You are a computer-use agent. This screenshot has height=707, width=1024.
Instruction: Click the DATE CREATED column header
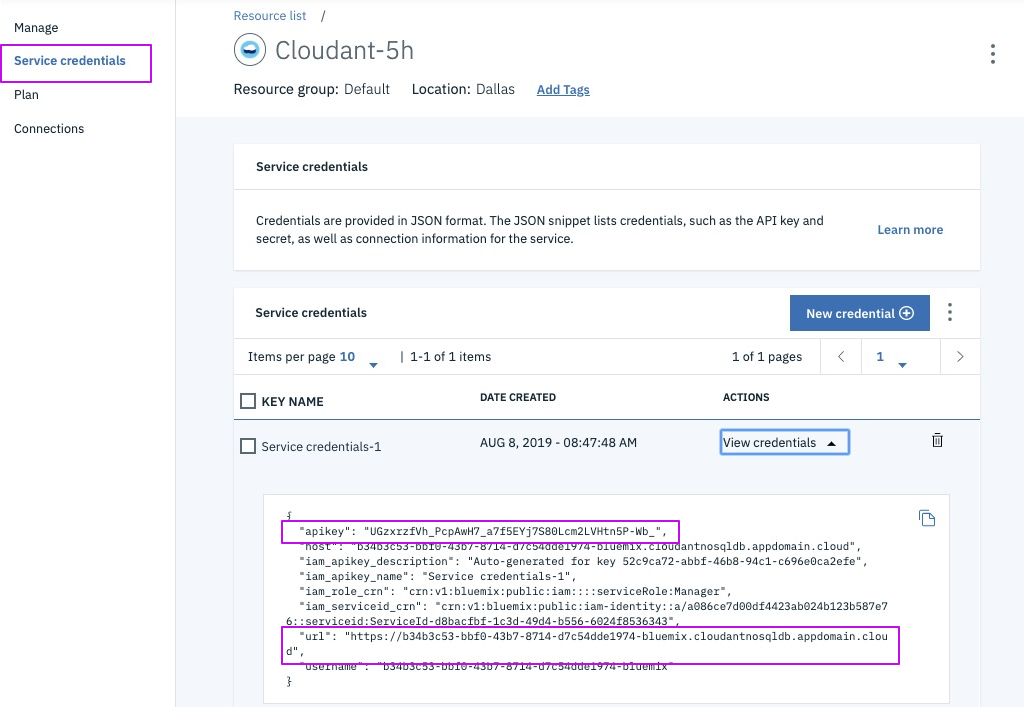pyautogui.click(x=518, y=397)
